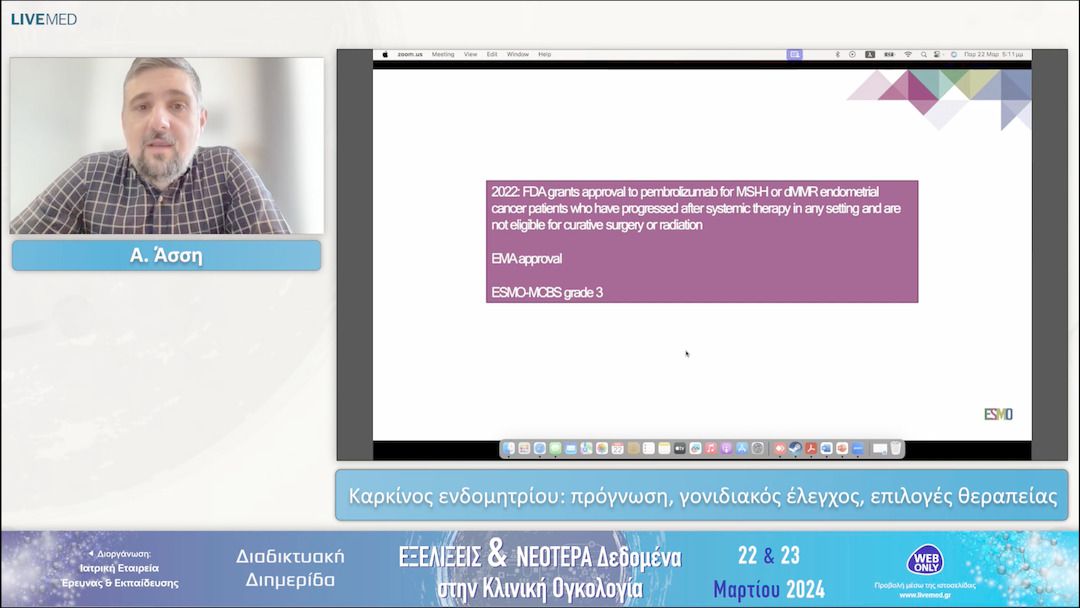The width and height of the screenshot is (1080, 608).
Task: Open Calendar showing 22 in the Dock
Action: click(x=618, y=448)
